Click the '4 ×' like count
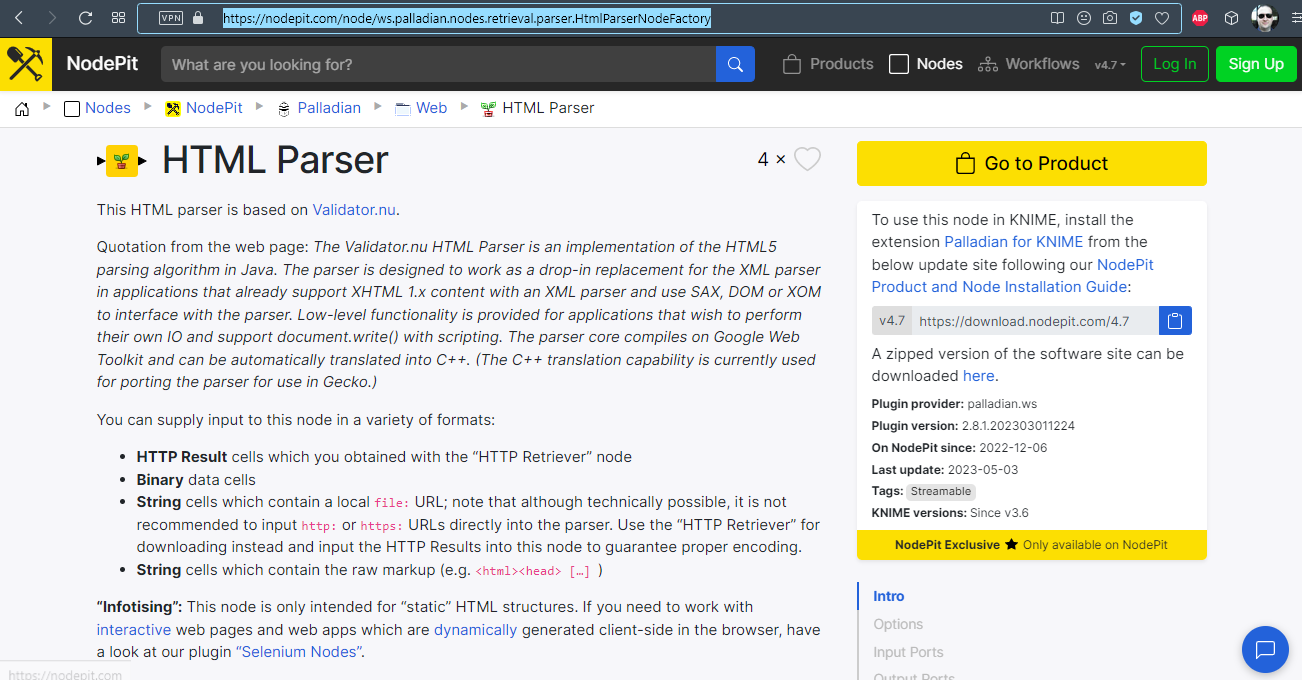Screen dimensions: 1302x680 click(x=772, y=159)
